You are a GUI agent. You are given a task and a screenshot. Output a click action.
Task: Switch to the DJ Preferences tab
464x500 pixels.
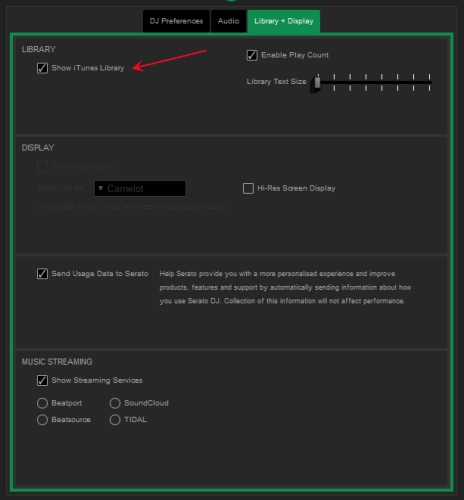pos(176,21)
